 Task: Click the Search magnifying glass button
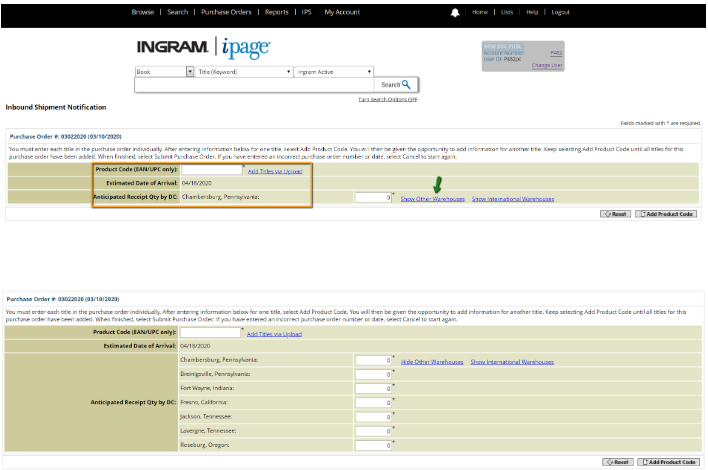tap(396, 84)
